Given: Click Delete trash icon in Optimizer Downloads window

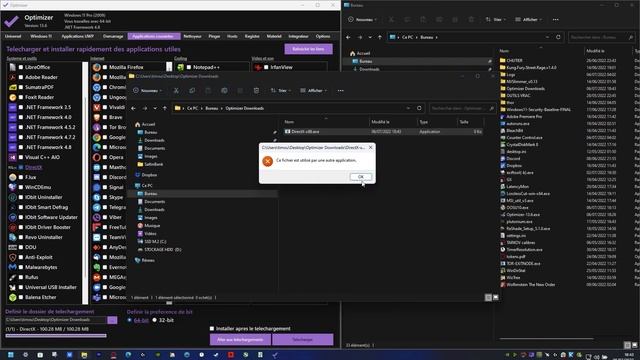Looking at the screenshot, I should pos(256,91).
